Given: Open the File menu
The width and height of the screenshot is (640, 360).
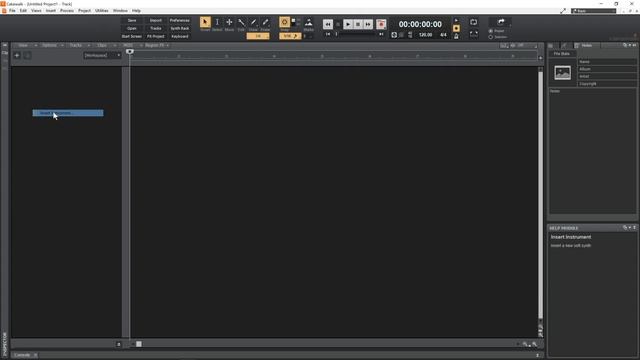Looking at the screenshot, I should click(x=12, y=11).
